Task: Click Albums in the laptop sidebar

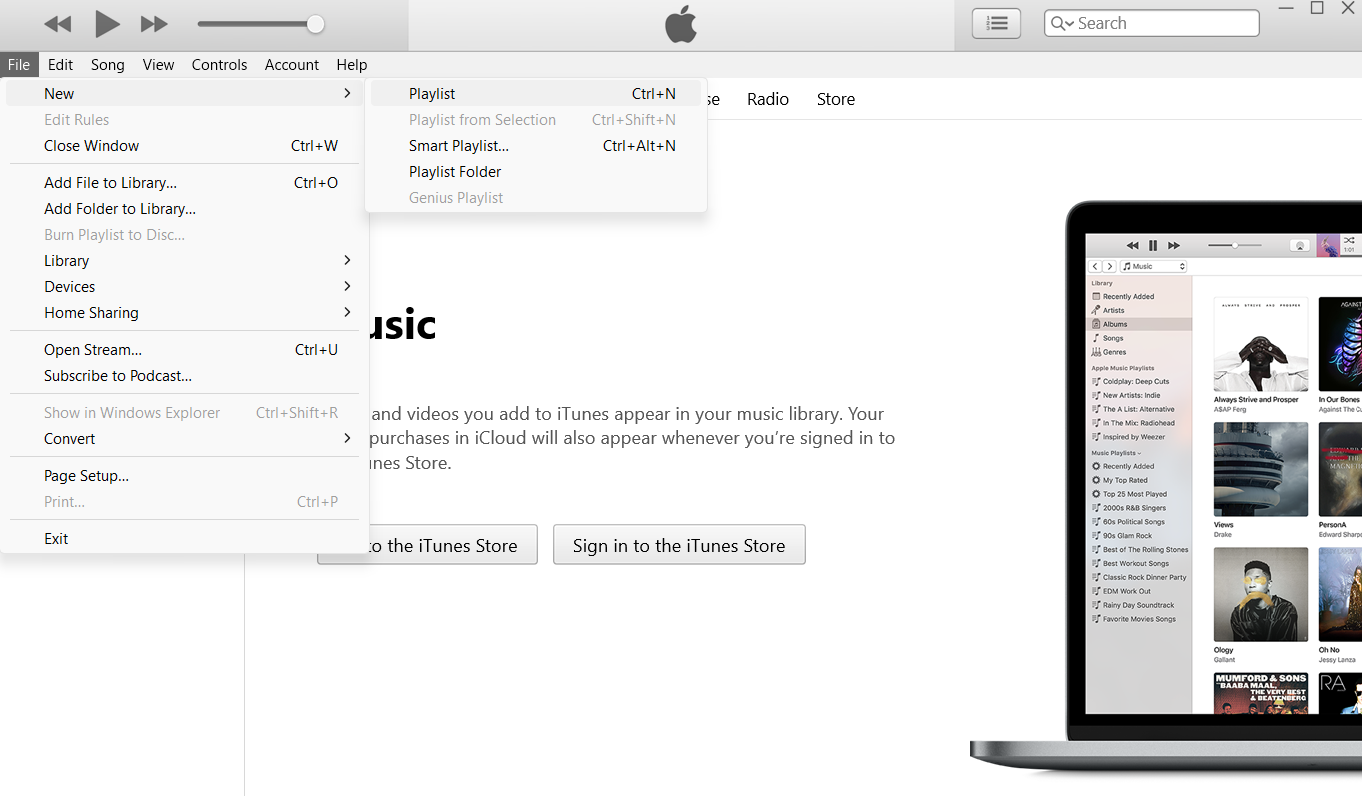Action: [x=1140, y=324]
